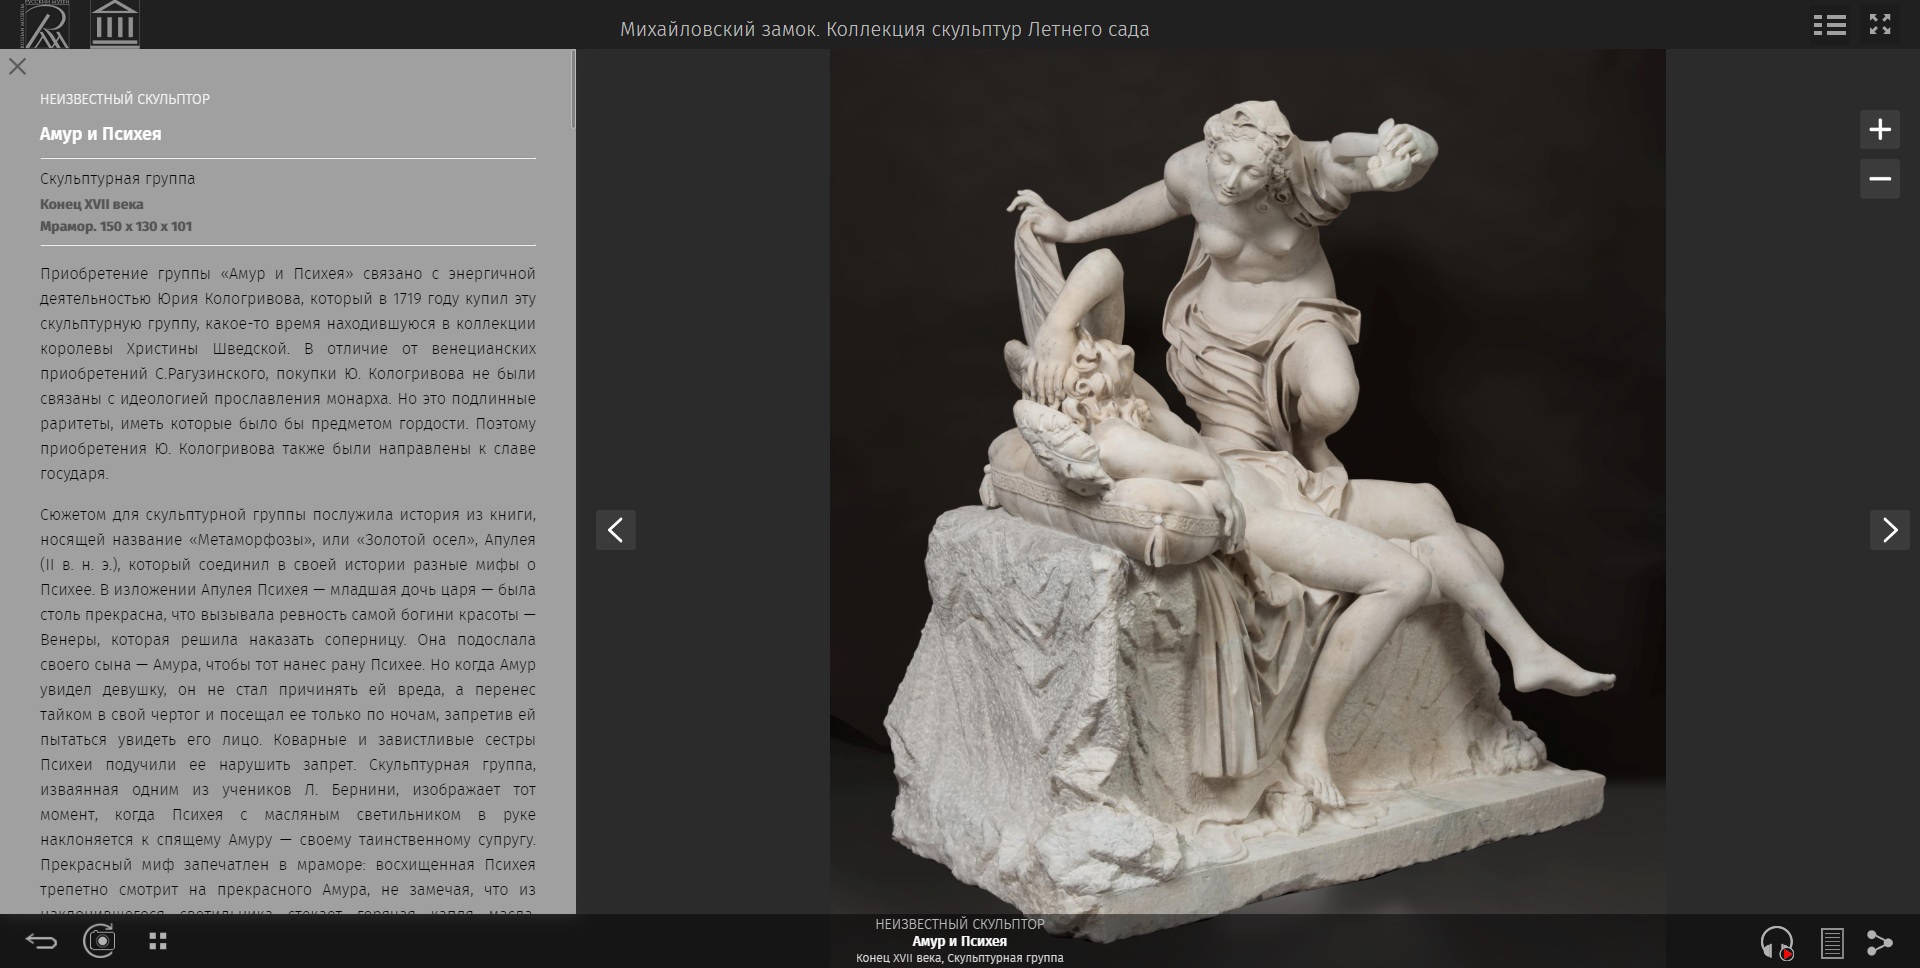Viewport: 1920px width, 968px height.
Task: Open the museum building icon
Action: tap(114, 24)
